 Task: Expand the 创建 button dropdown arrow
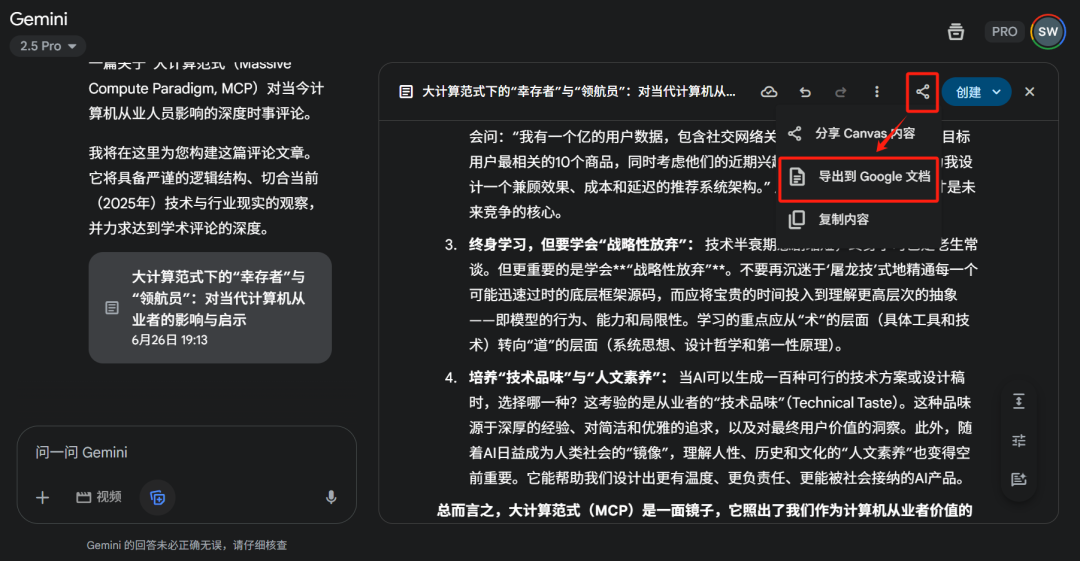(x=996, y=92)
